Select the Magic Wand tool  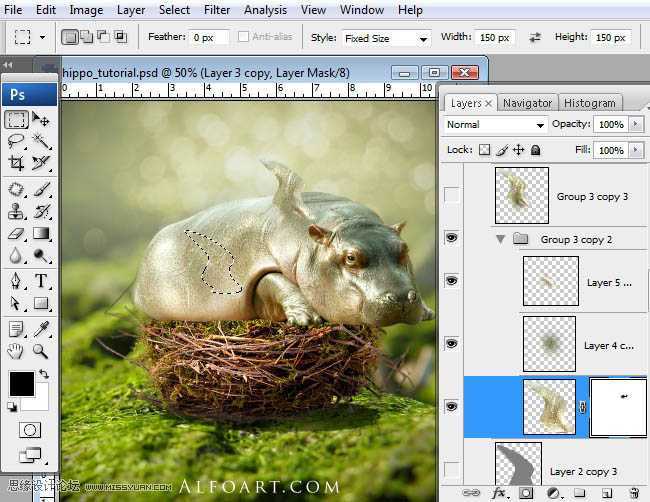(41, 142)
